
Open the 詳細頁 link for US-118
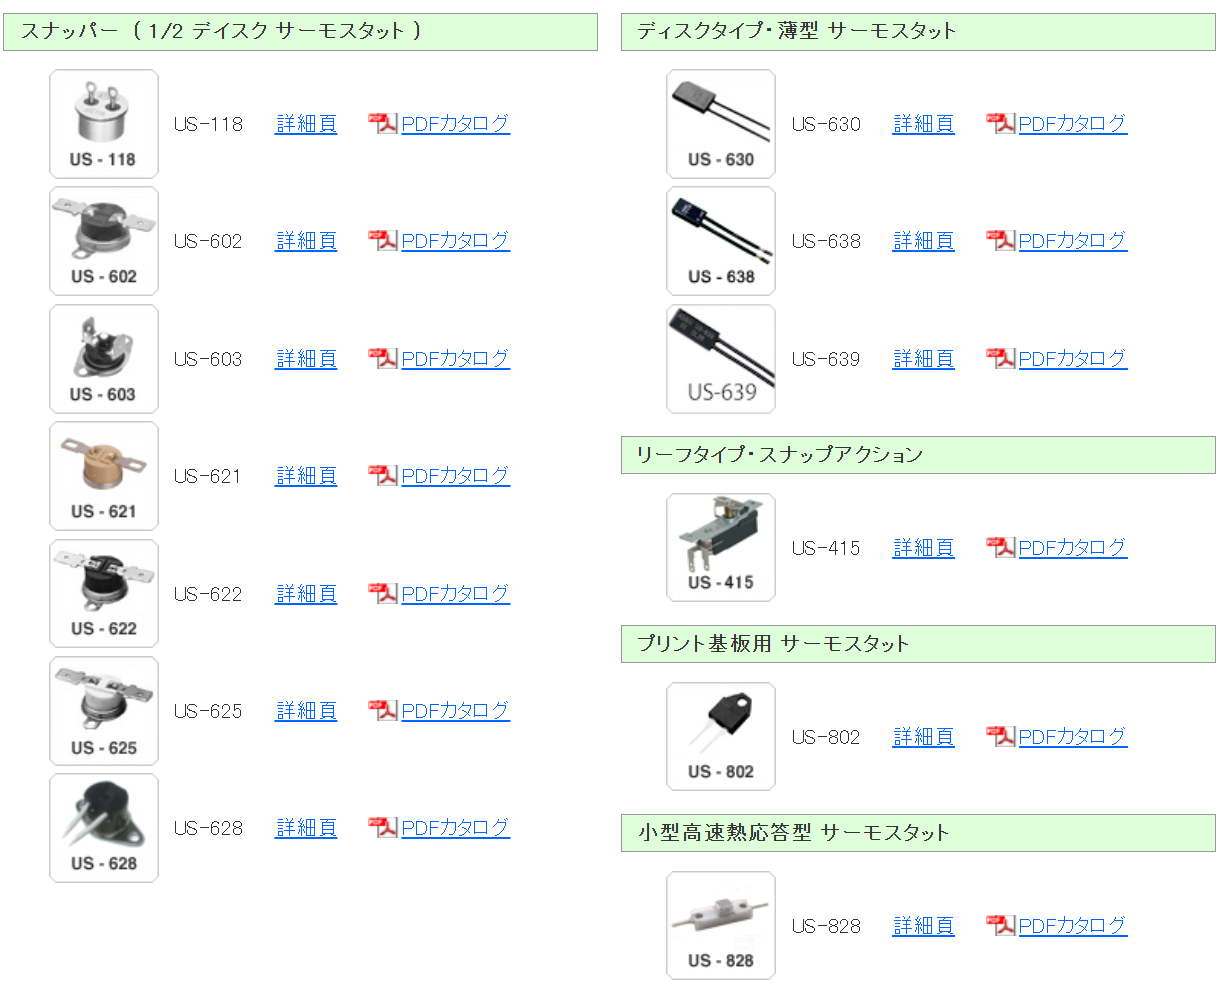click(306, 124)
